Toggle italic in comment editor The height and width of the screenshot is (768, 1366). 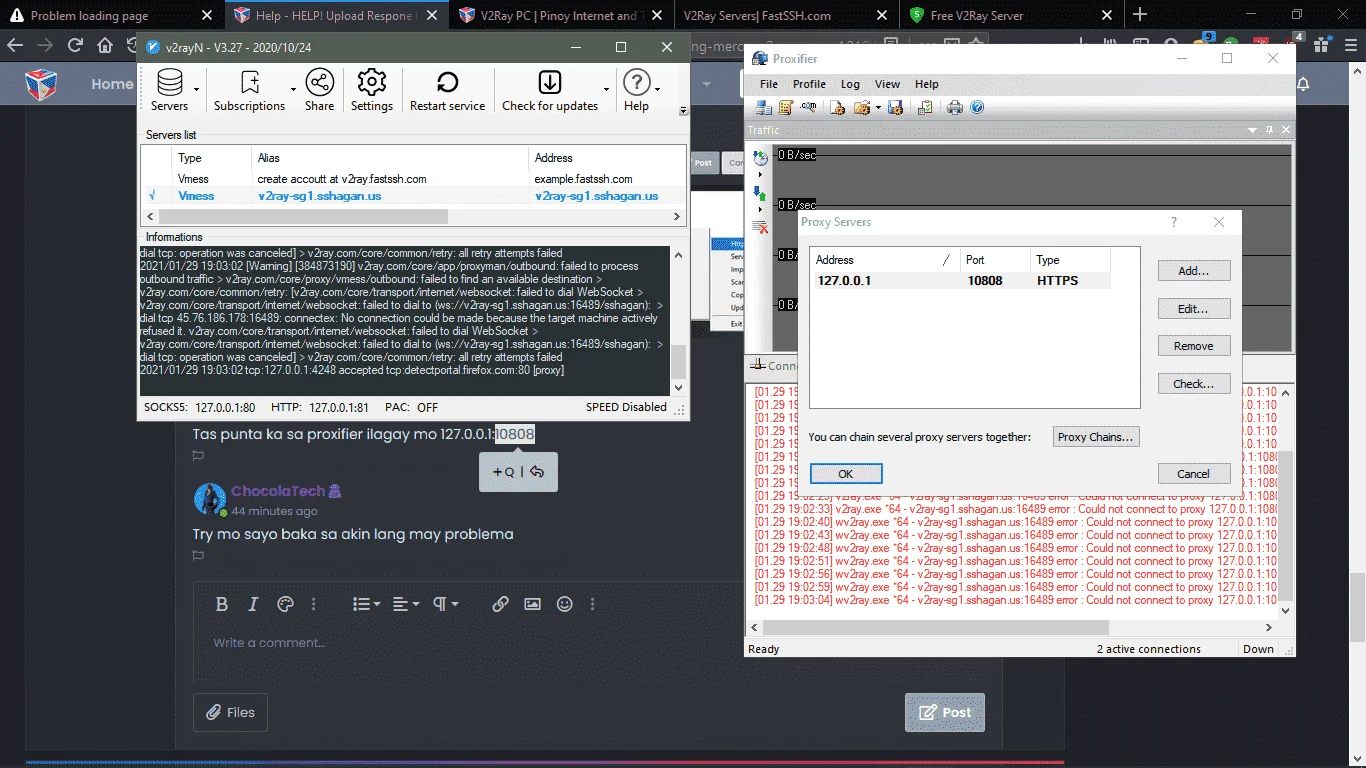pyautogui.click(x=253, y=604)
